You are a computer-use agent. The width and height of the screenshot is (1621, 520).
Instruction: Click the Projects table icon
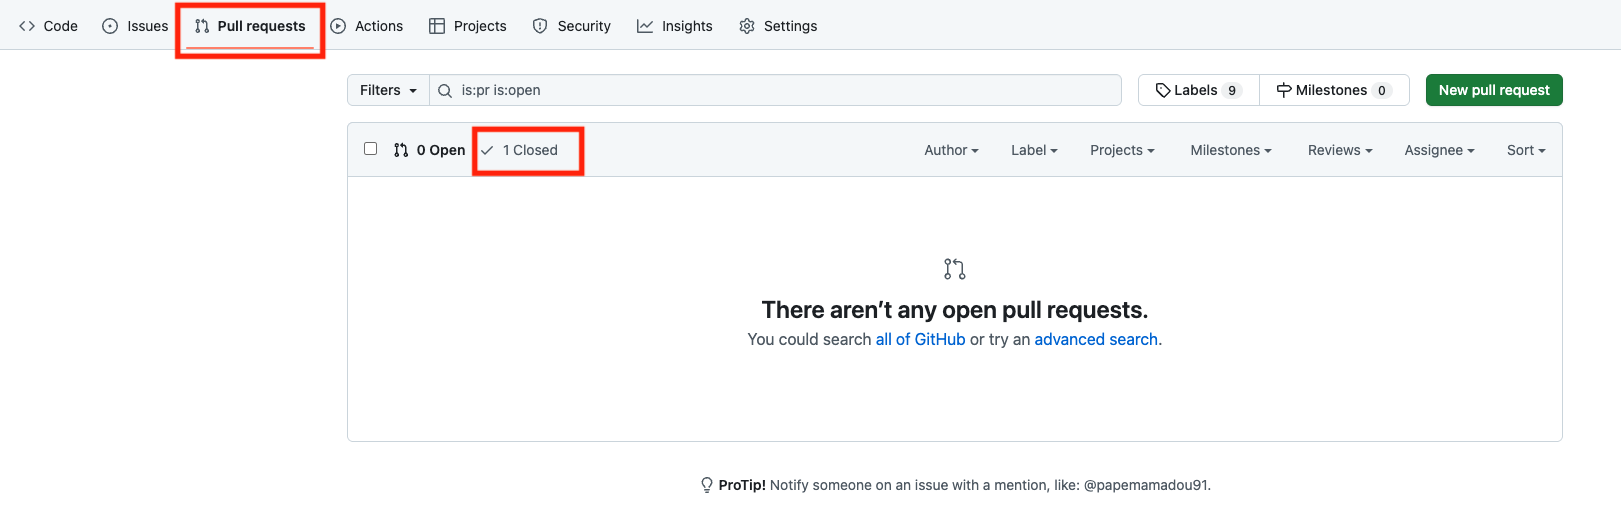pyautogui.click(x=437, y=26)
